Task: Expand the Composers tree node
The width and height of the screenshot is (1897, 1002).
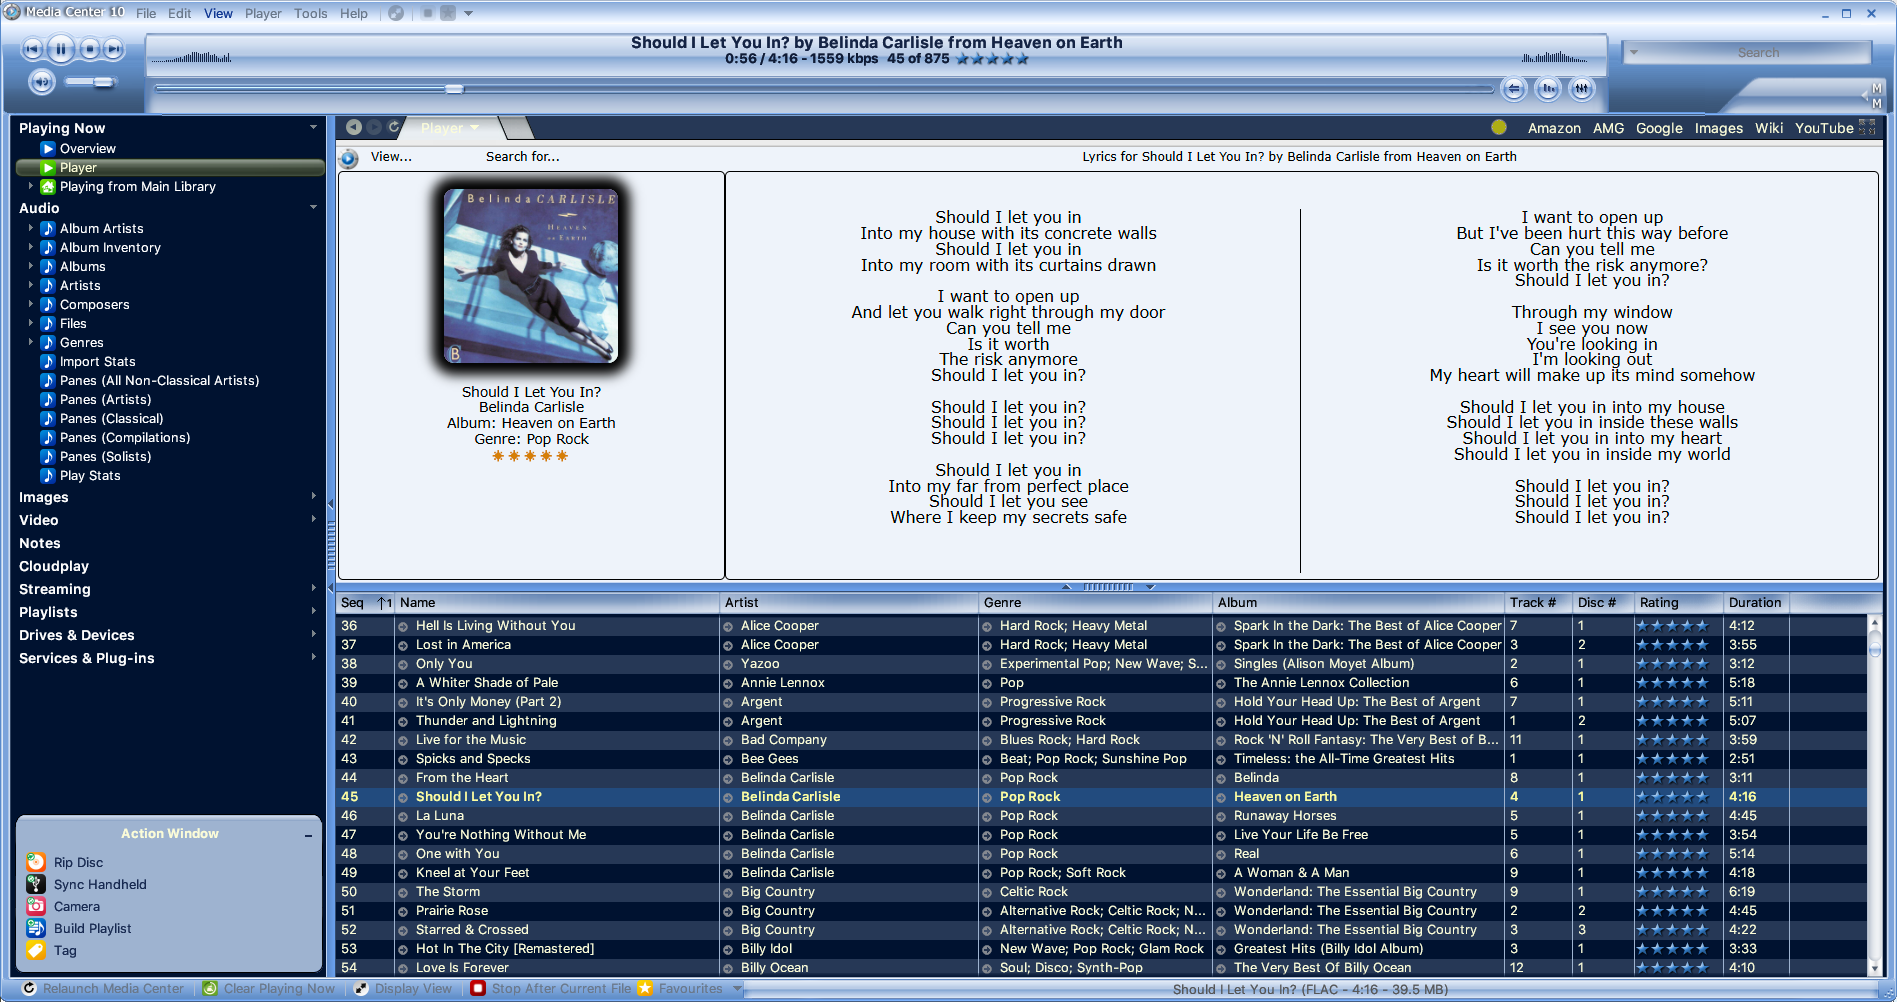Action: [30, 304]
